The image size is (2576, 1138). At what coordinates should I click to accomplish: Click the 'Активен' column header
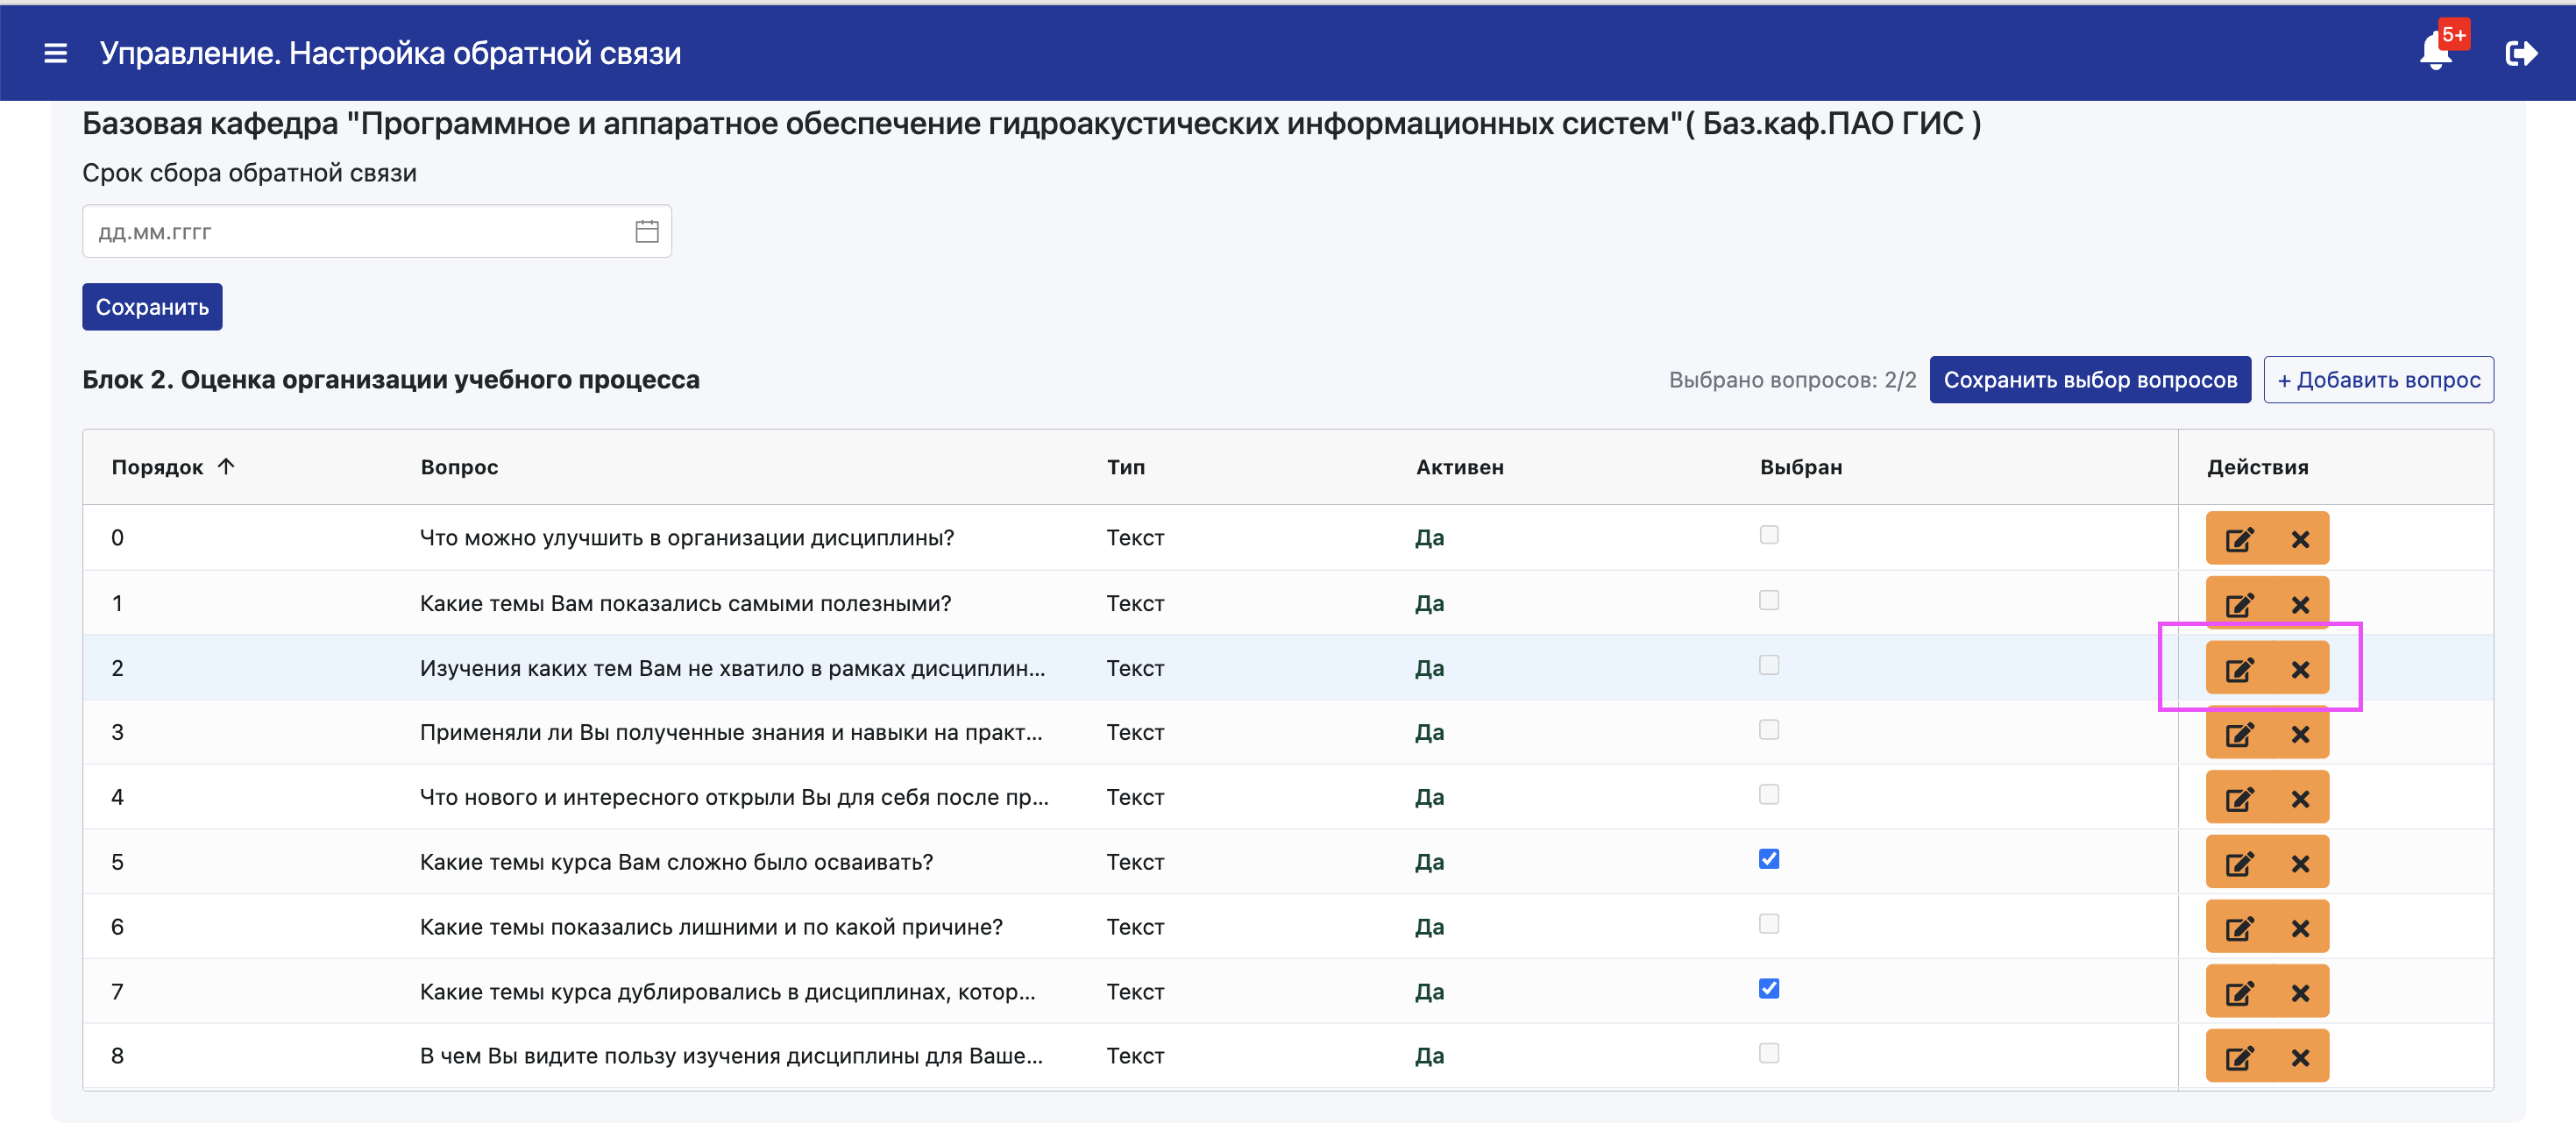1459,467
